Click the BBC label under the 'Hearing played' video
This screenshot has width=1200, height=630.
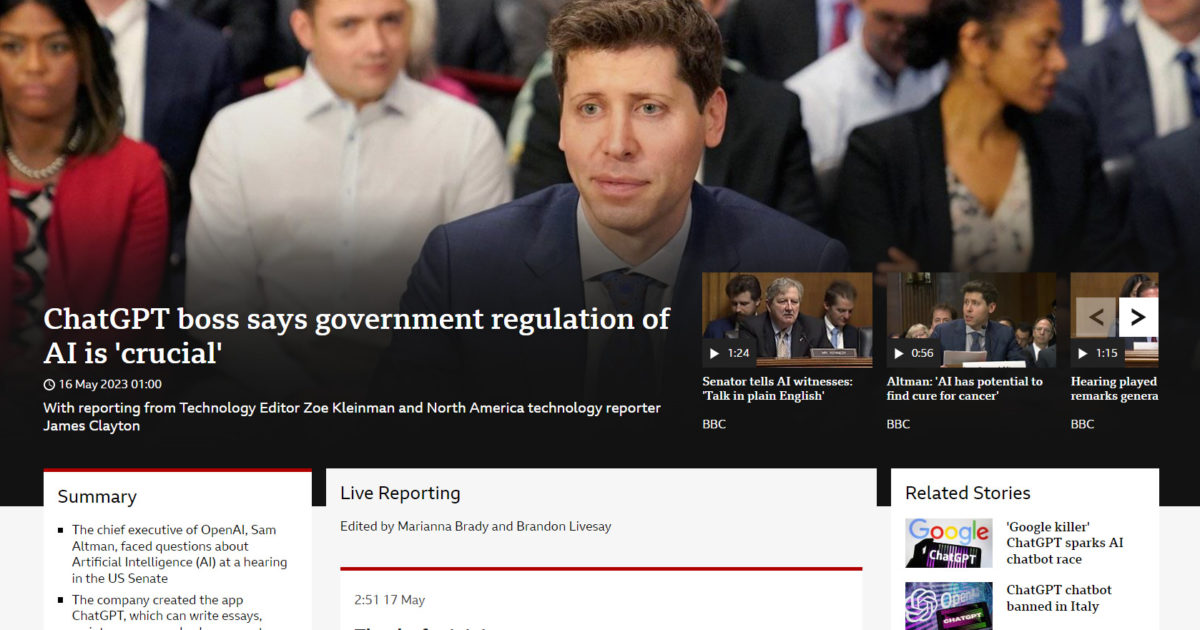(x=1082, y=424)
